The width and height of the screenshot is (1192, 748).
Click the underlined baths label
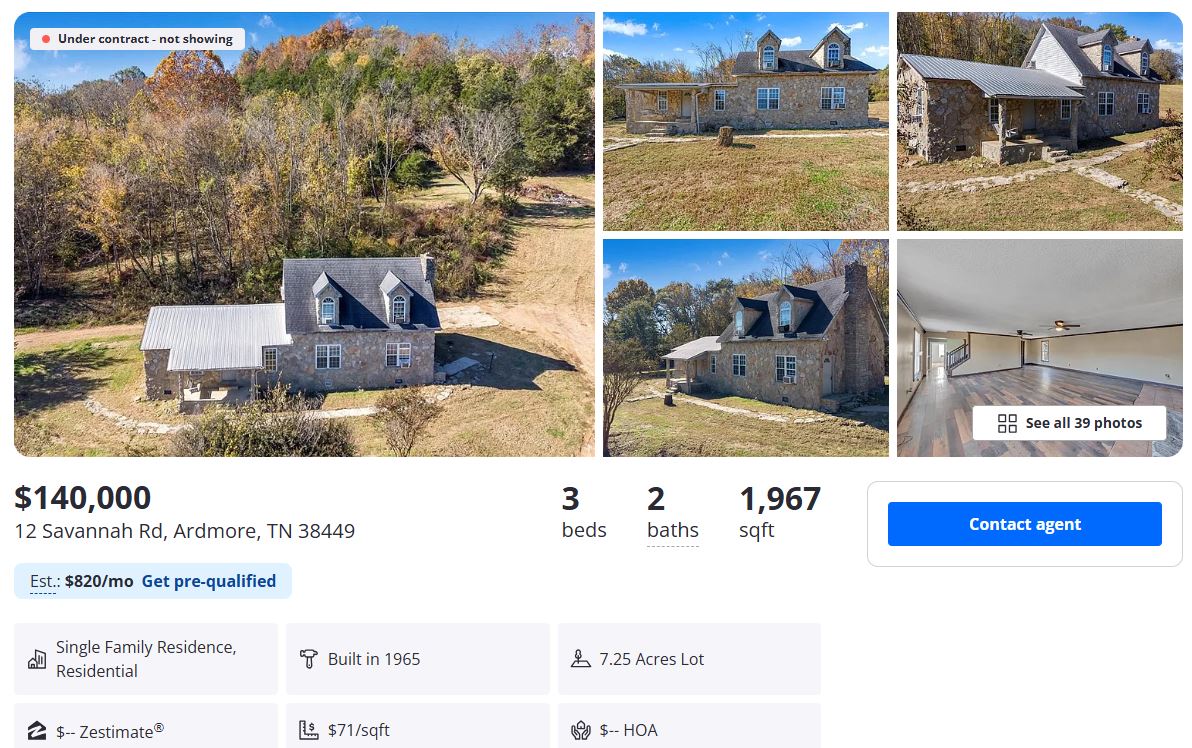672,530
